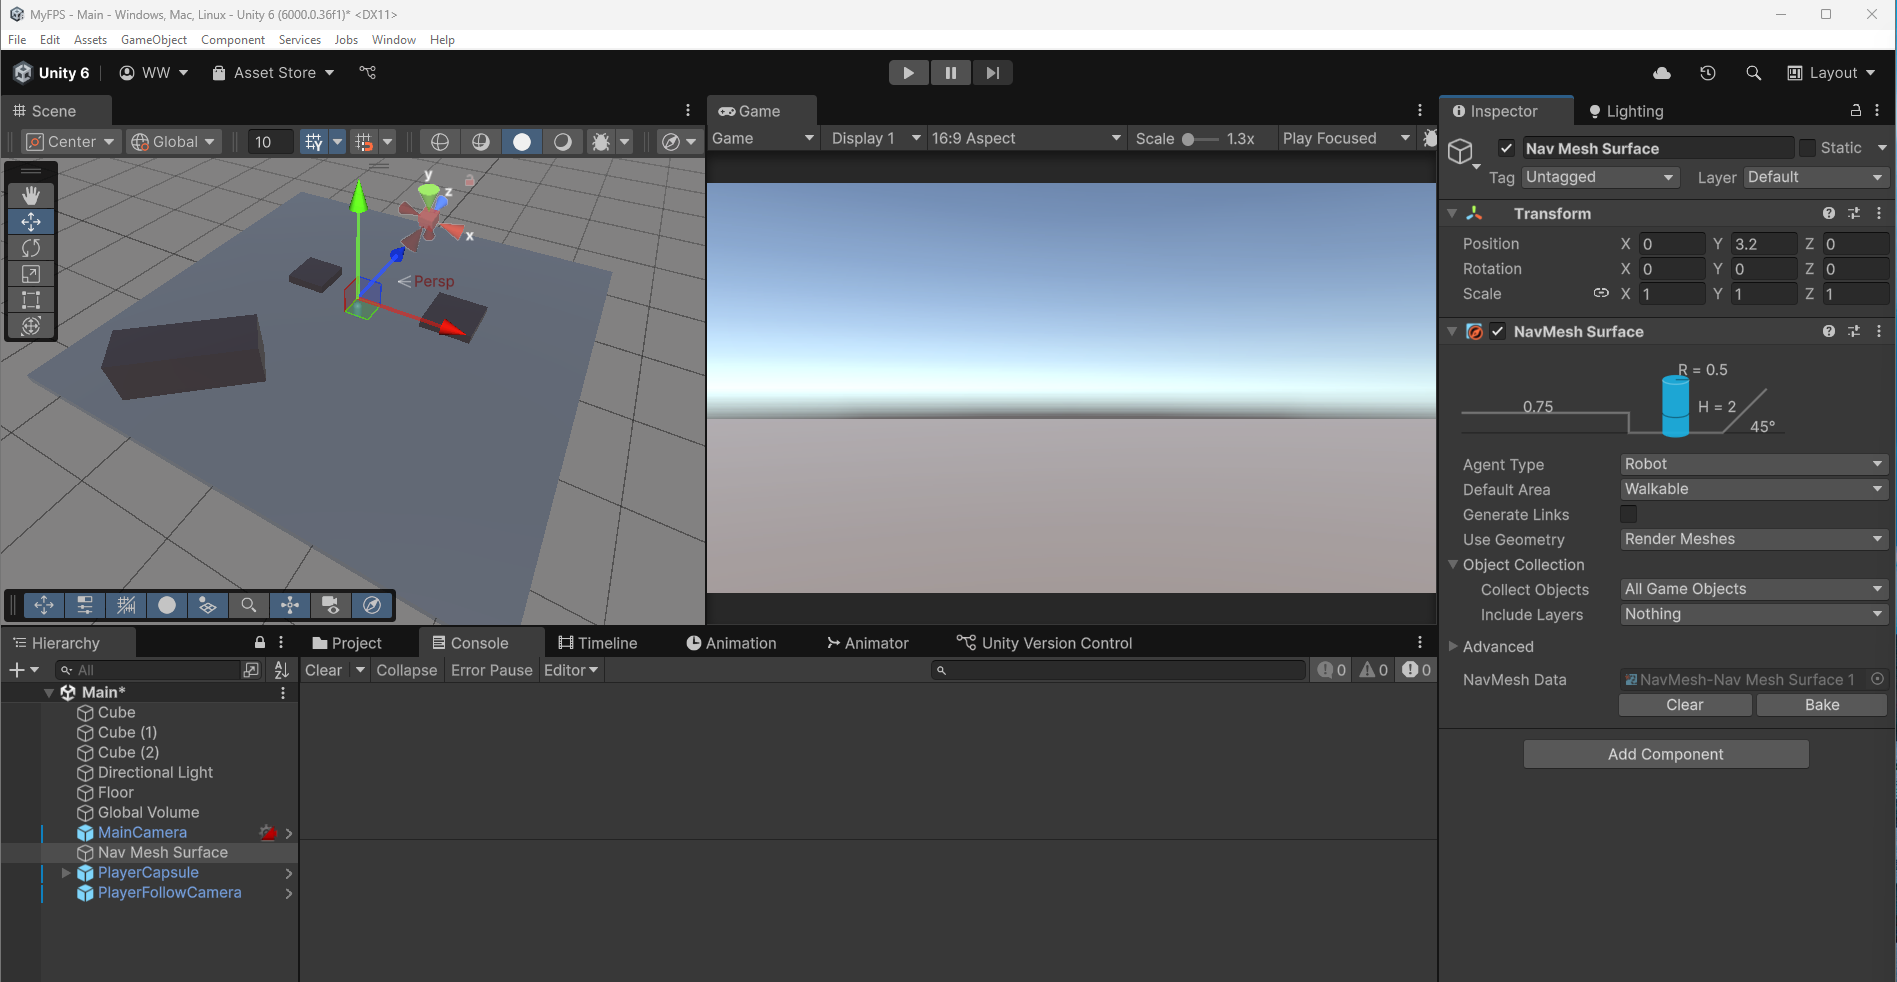The height and width of the screenshot is (982, 1897).
Task: Lock the Inspector panel
Action: pos(1855,111)
